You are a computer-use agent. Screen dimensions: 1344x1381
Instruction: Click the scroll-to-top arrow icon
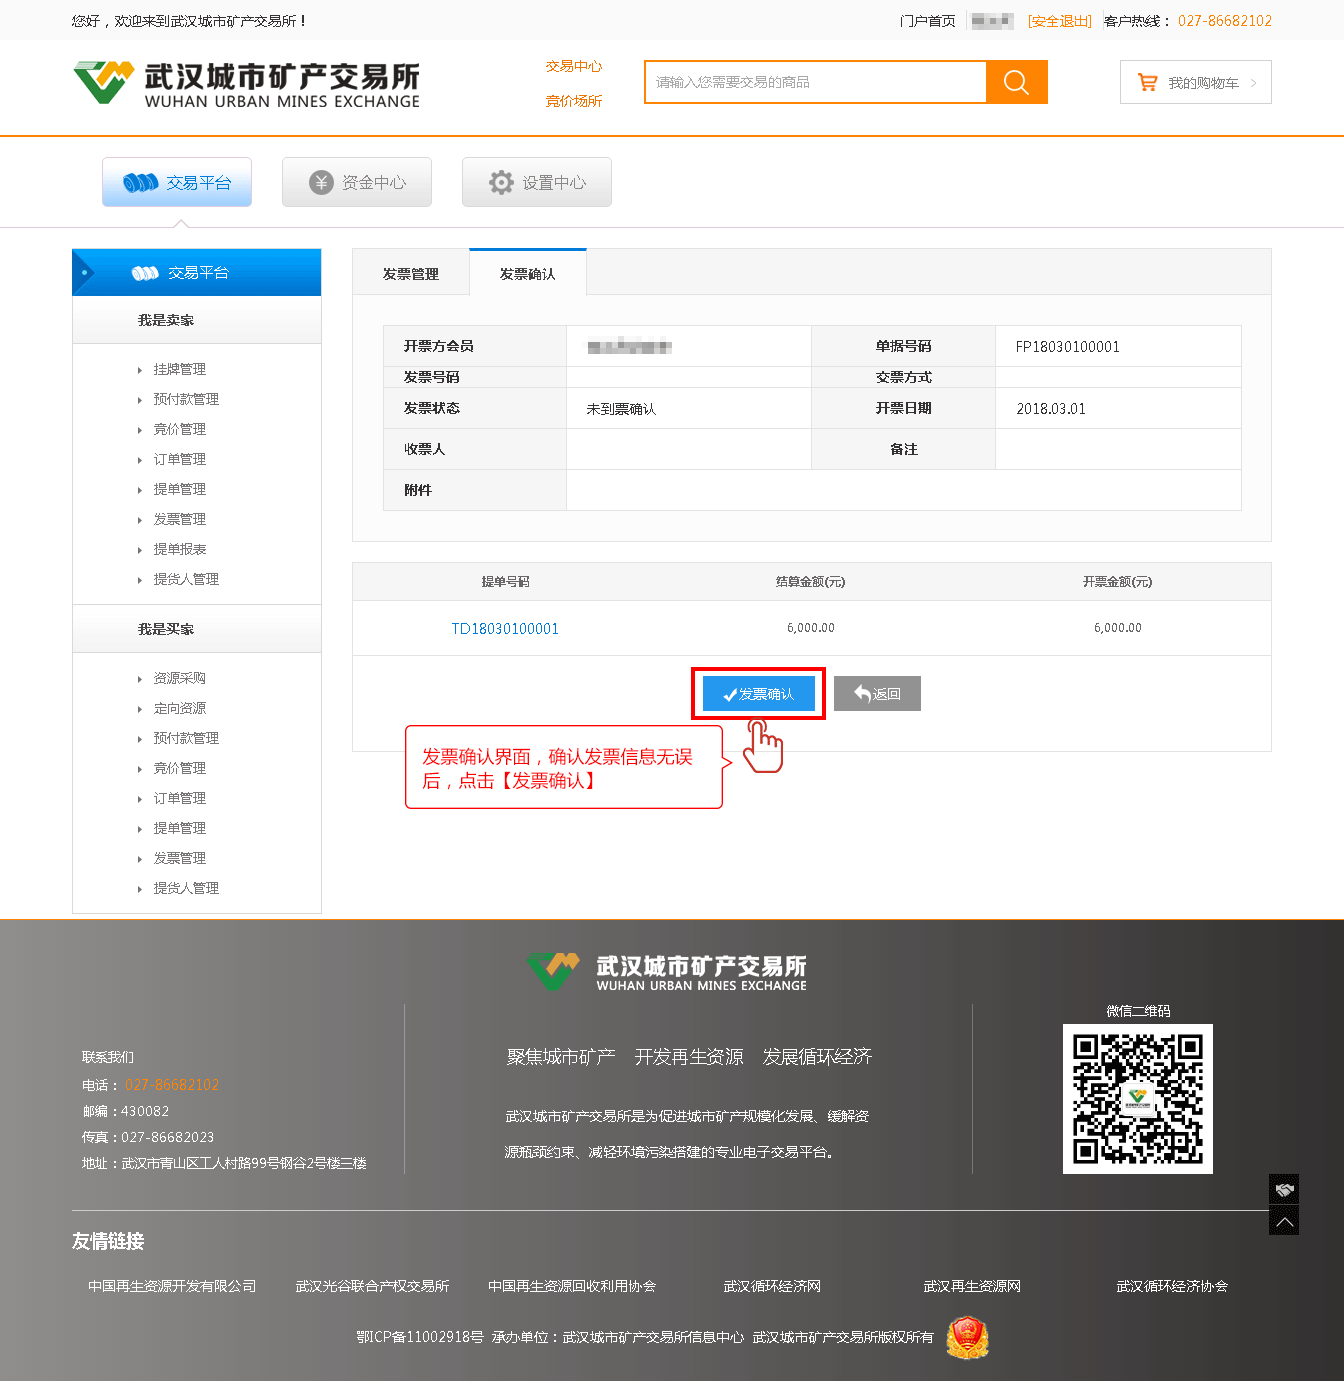coord(1284,1221)
